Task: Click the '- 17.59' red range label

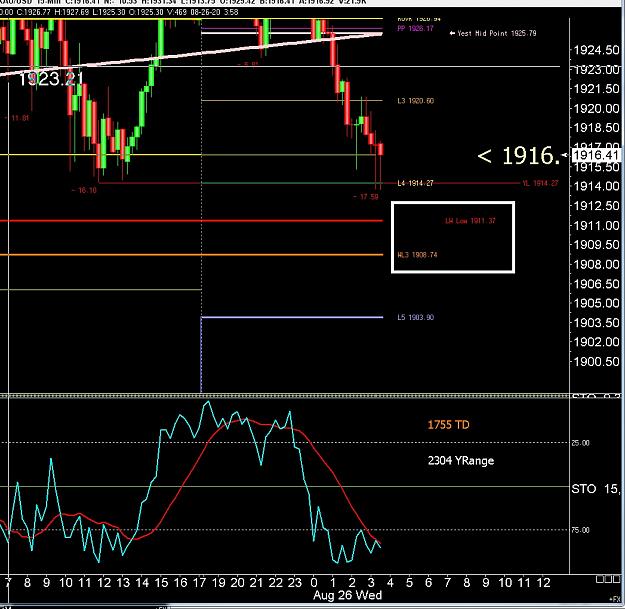Action: point(366,196)
